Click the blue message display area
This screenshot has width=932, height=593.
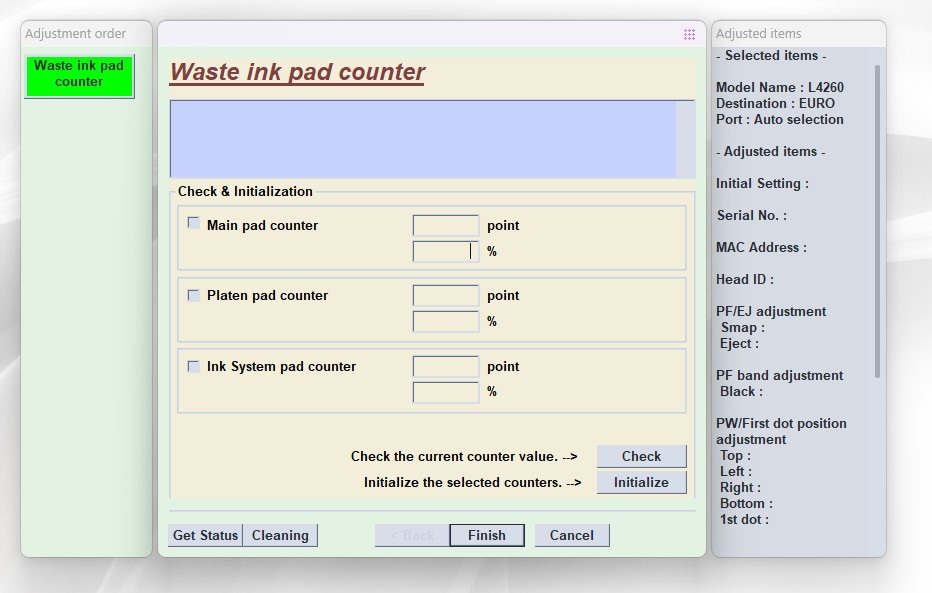[x=423, y=138]
